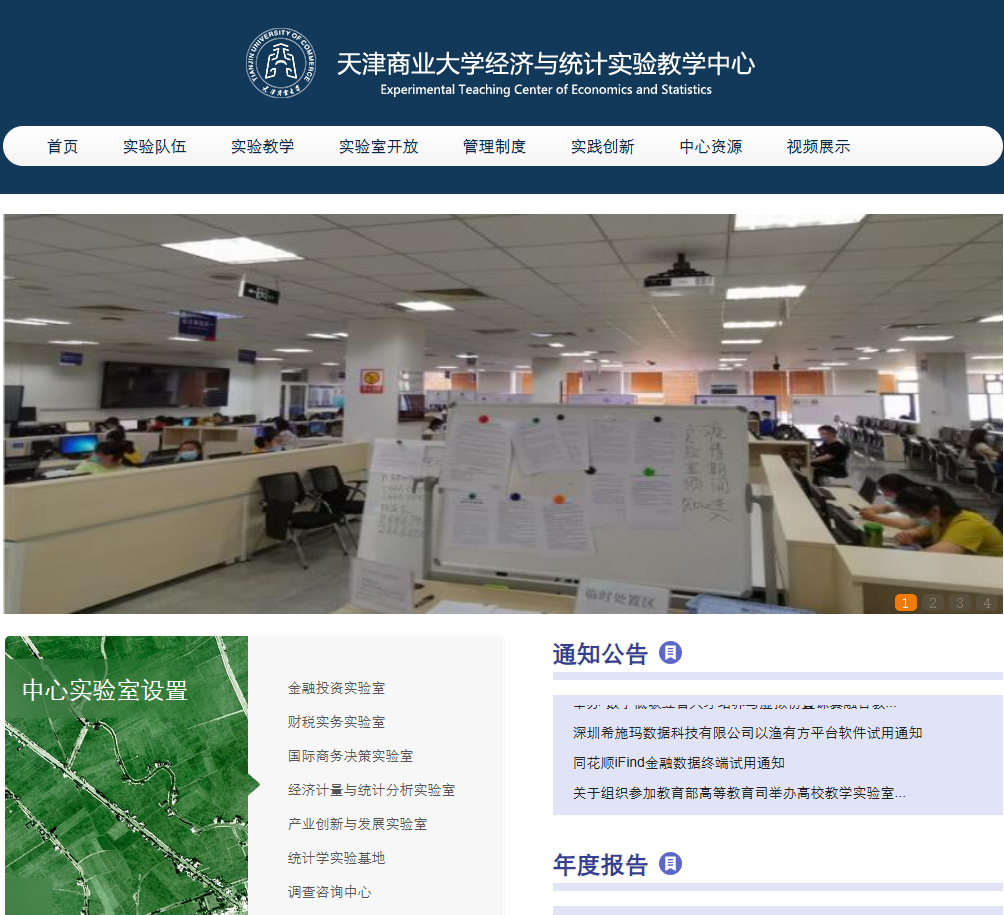Click the site title 天津商业大学经济与统计实验教学中心

click(x=546, y=63)
